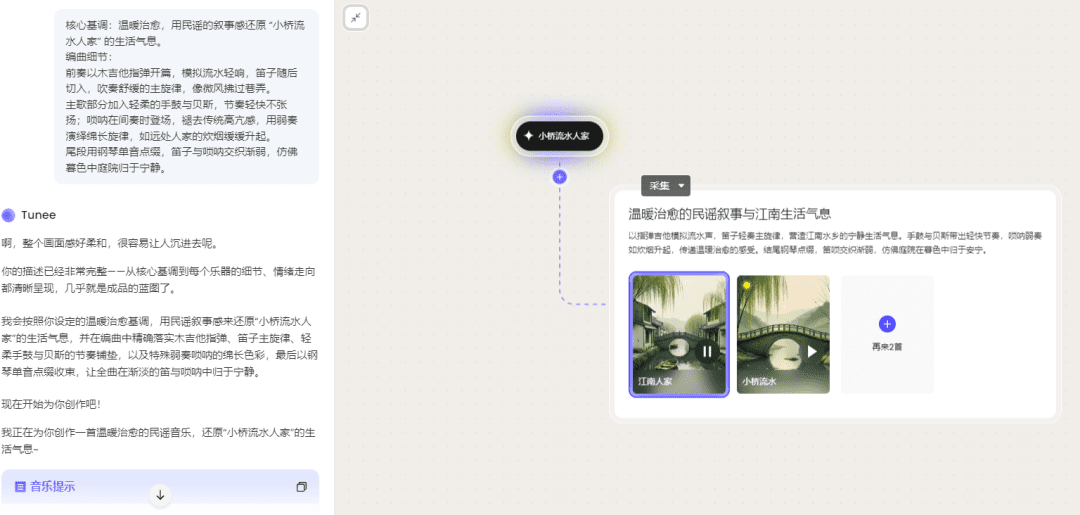Play the 小桥流水 track
Screen dimensions: 1080x515
tap(812, 351)
